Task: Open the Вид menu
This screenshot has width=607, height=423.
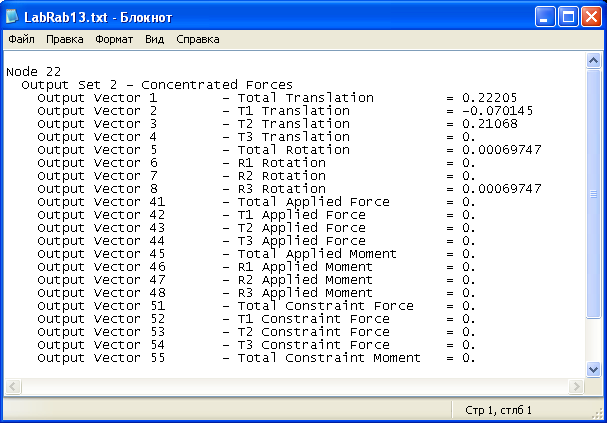Action: tap(154, 40)
